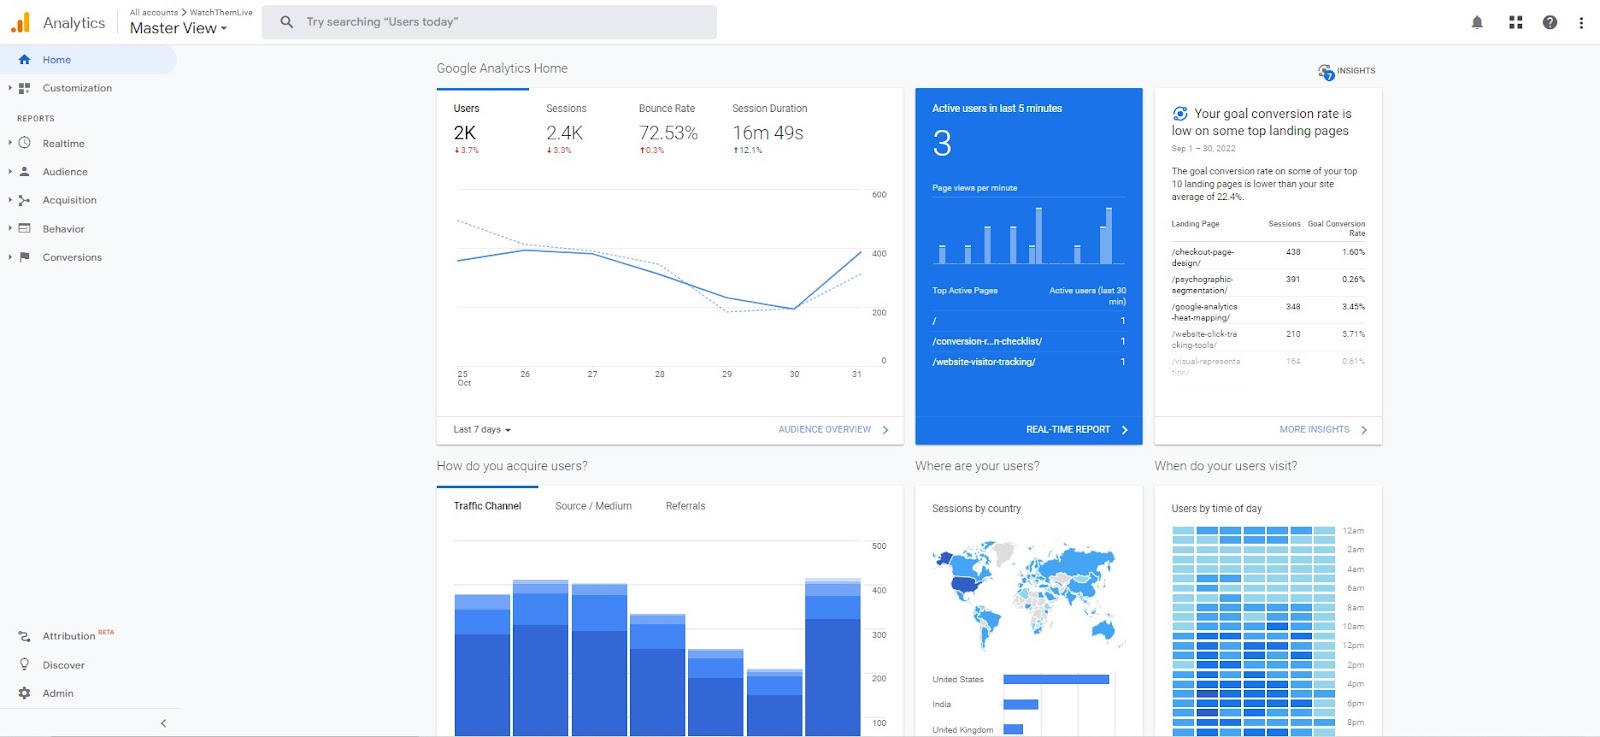Click the Home house icon
This screenshot has height=737, width=1600.
[x=24, y=60]
